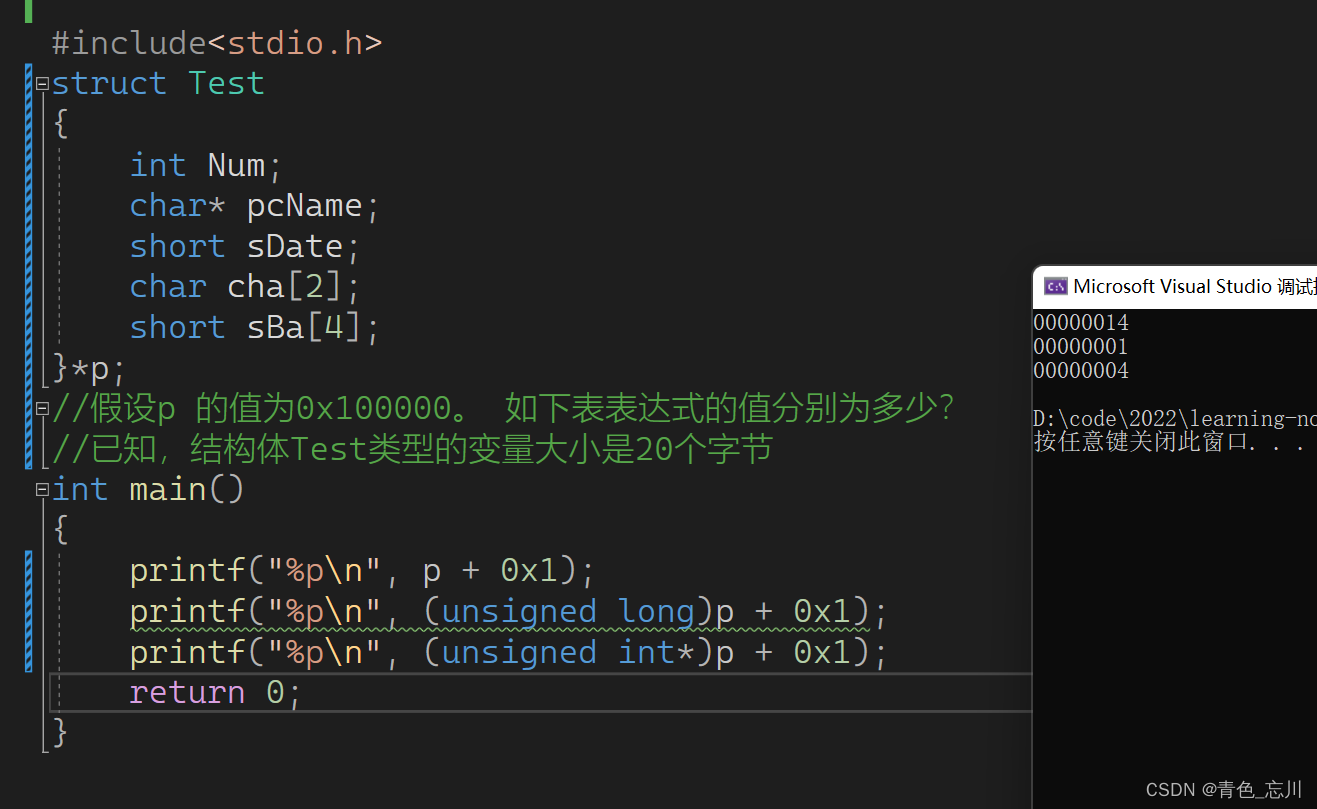Place cursor on the #include<stdio.h> line
The image size is (1317, 809).
pyautogui.click(x=216, y=43)
